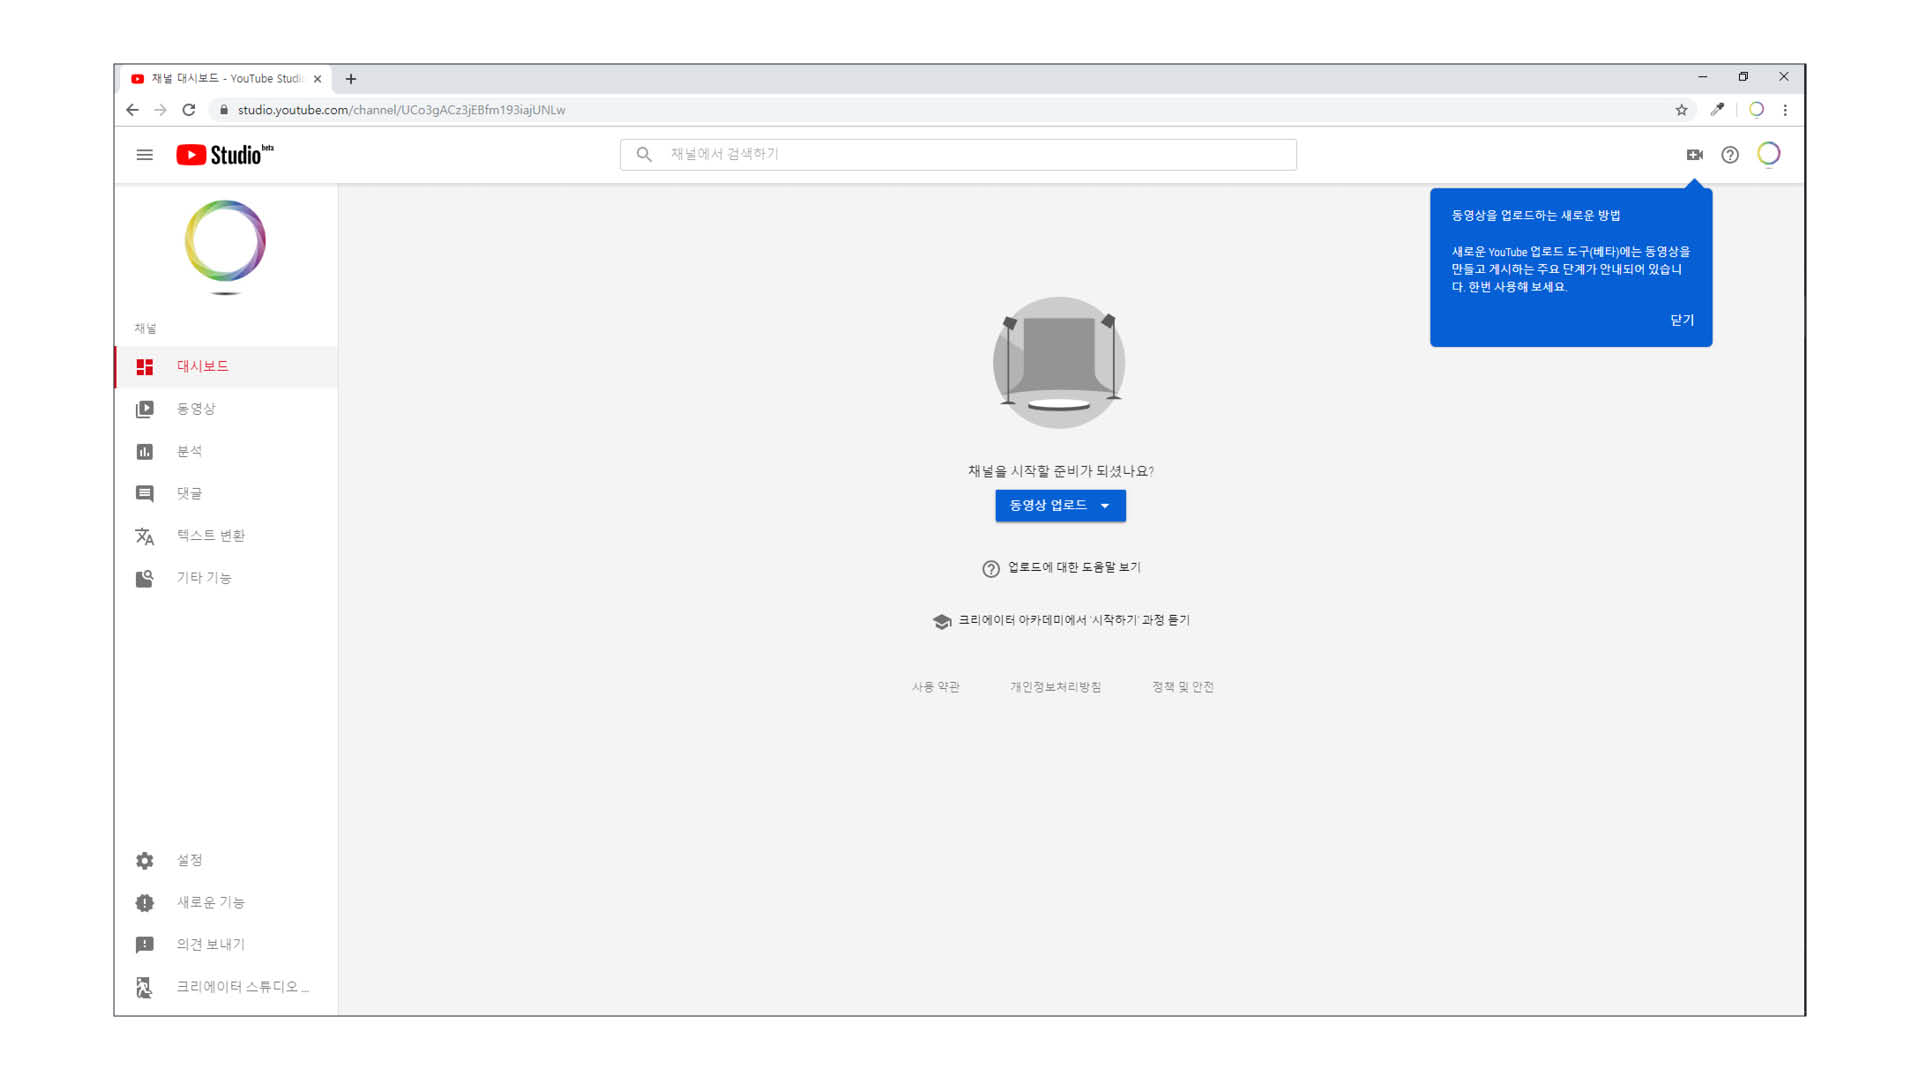
Task: Click the large channel profile picture in sidebar
Action: 225,241
